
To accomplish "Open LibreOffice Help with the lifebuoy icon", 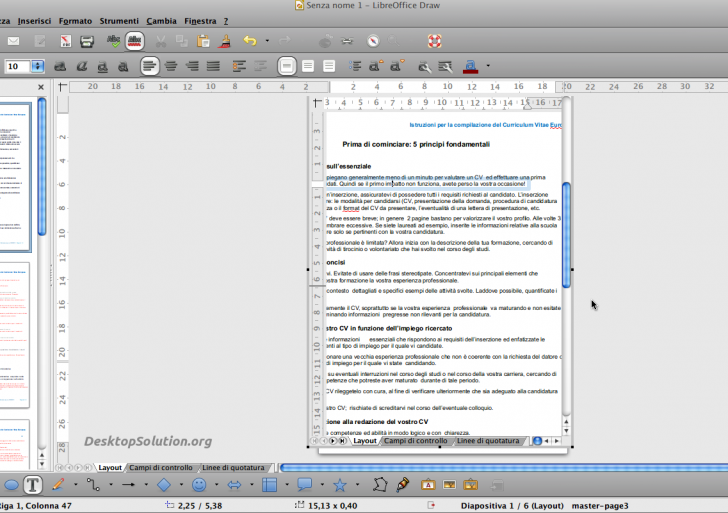I will tap(435, 41).
